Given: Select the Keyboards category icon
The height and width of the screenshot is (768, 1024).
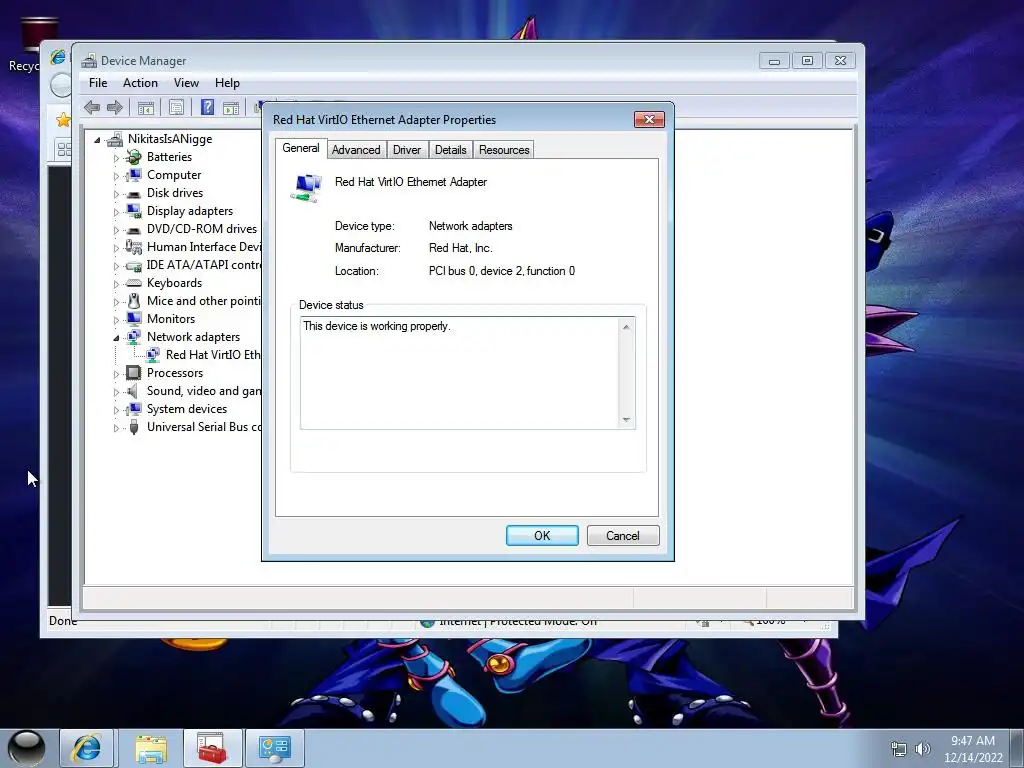Looking at the screenshot, I should [133, 283].
